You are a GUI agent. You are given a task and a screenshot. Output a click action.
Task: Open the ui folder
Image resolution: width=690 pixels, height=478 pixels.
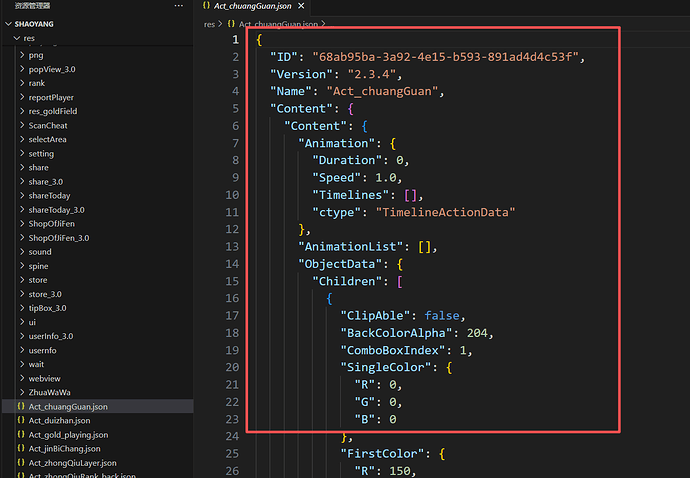click(x=32, y=322)
